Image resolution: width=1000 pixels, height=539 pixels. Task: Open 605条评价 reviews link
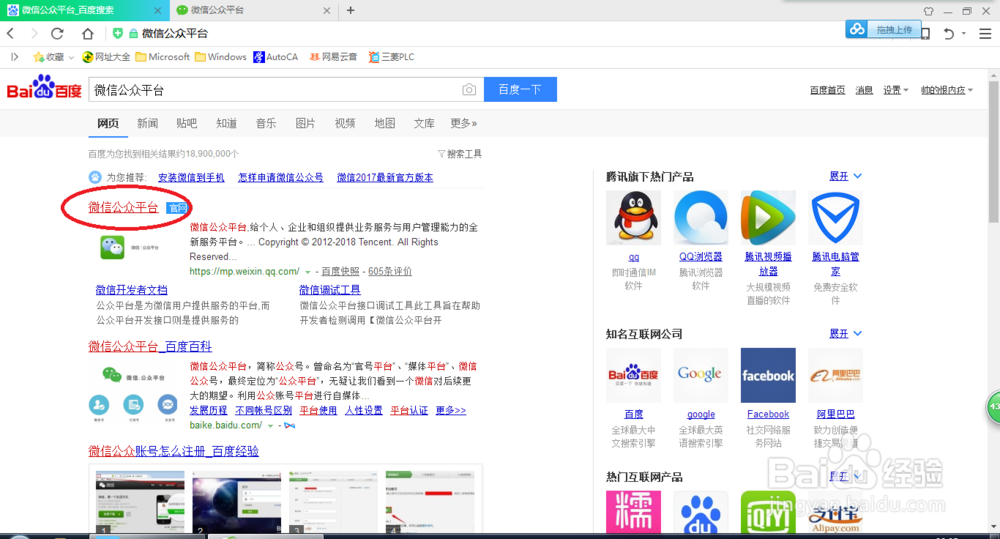point(390,272)
